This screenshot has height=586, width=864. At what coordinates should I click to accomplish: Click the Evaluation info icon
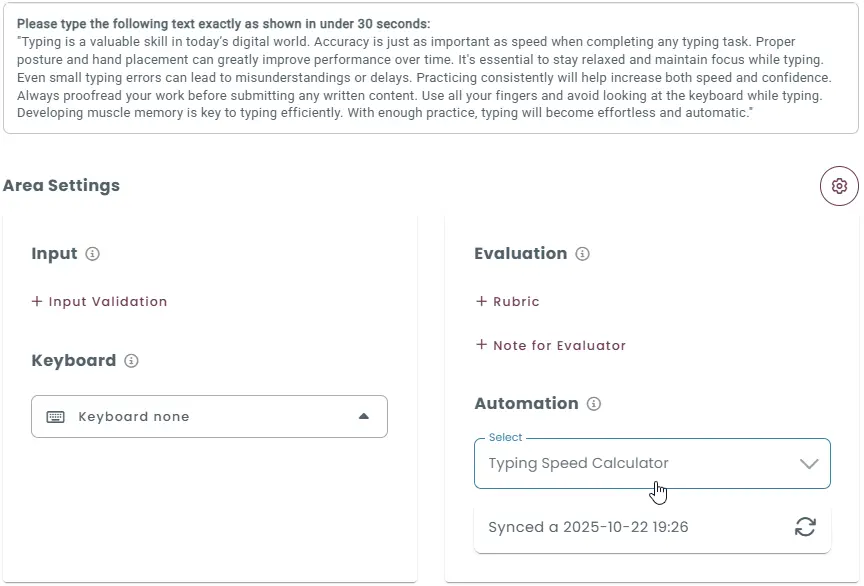pos(582,254)
